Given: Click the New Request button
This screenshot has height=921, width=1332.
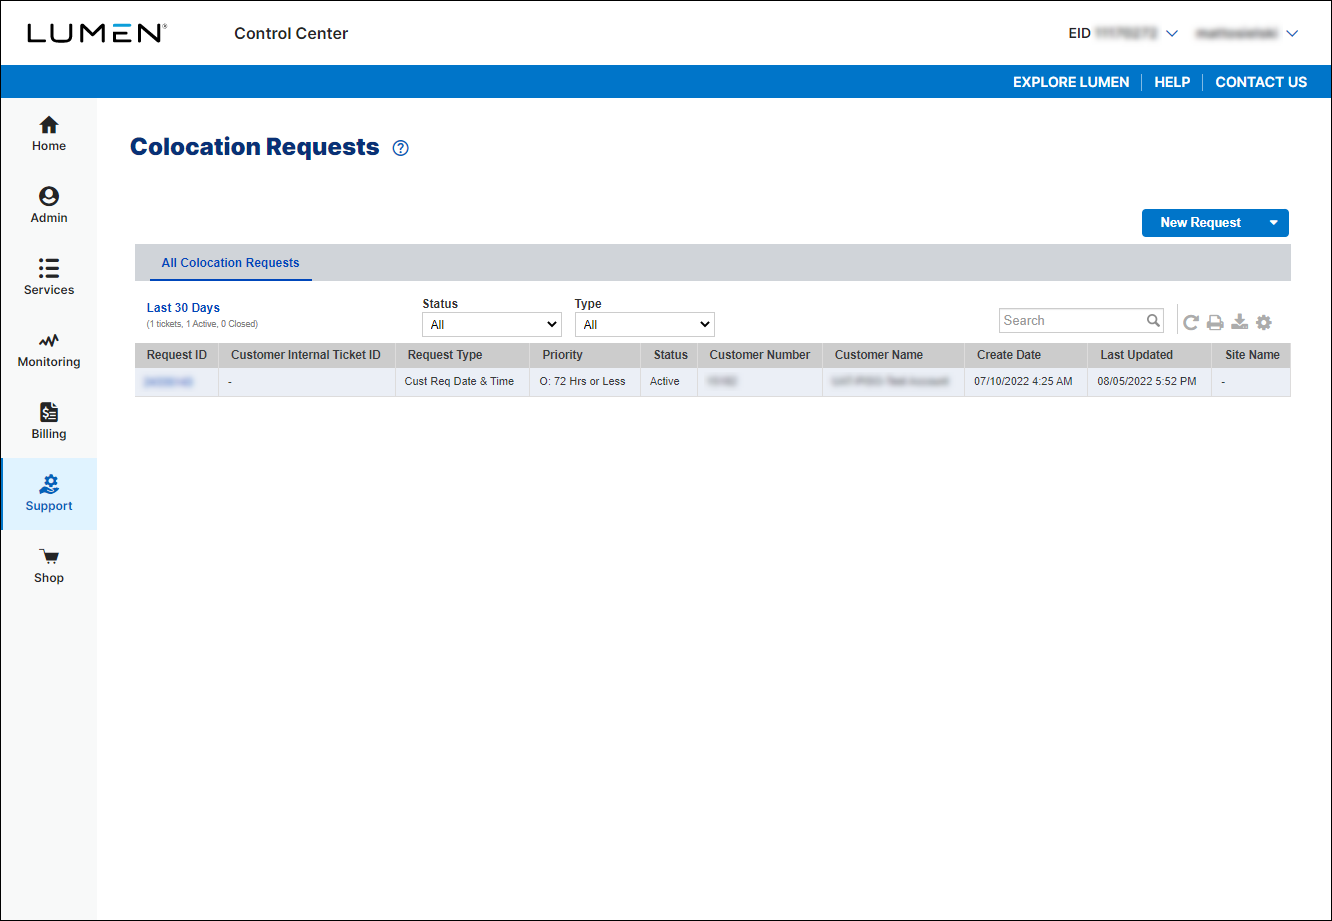Looking at the screenshot, I should tap(1200, 223).
